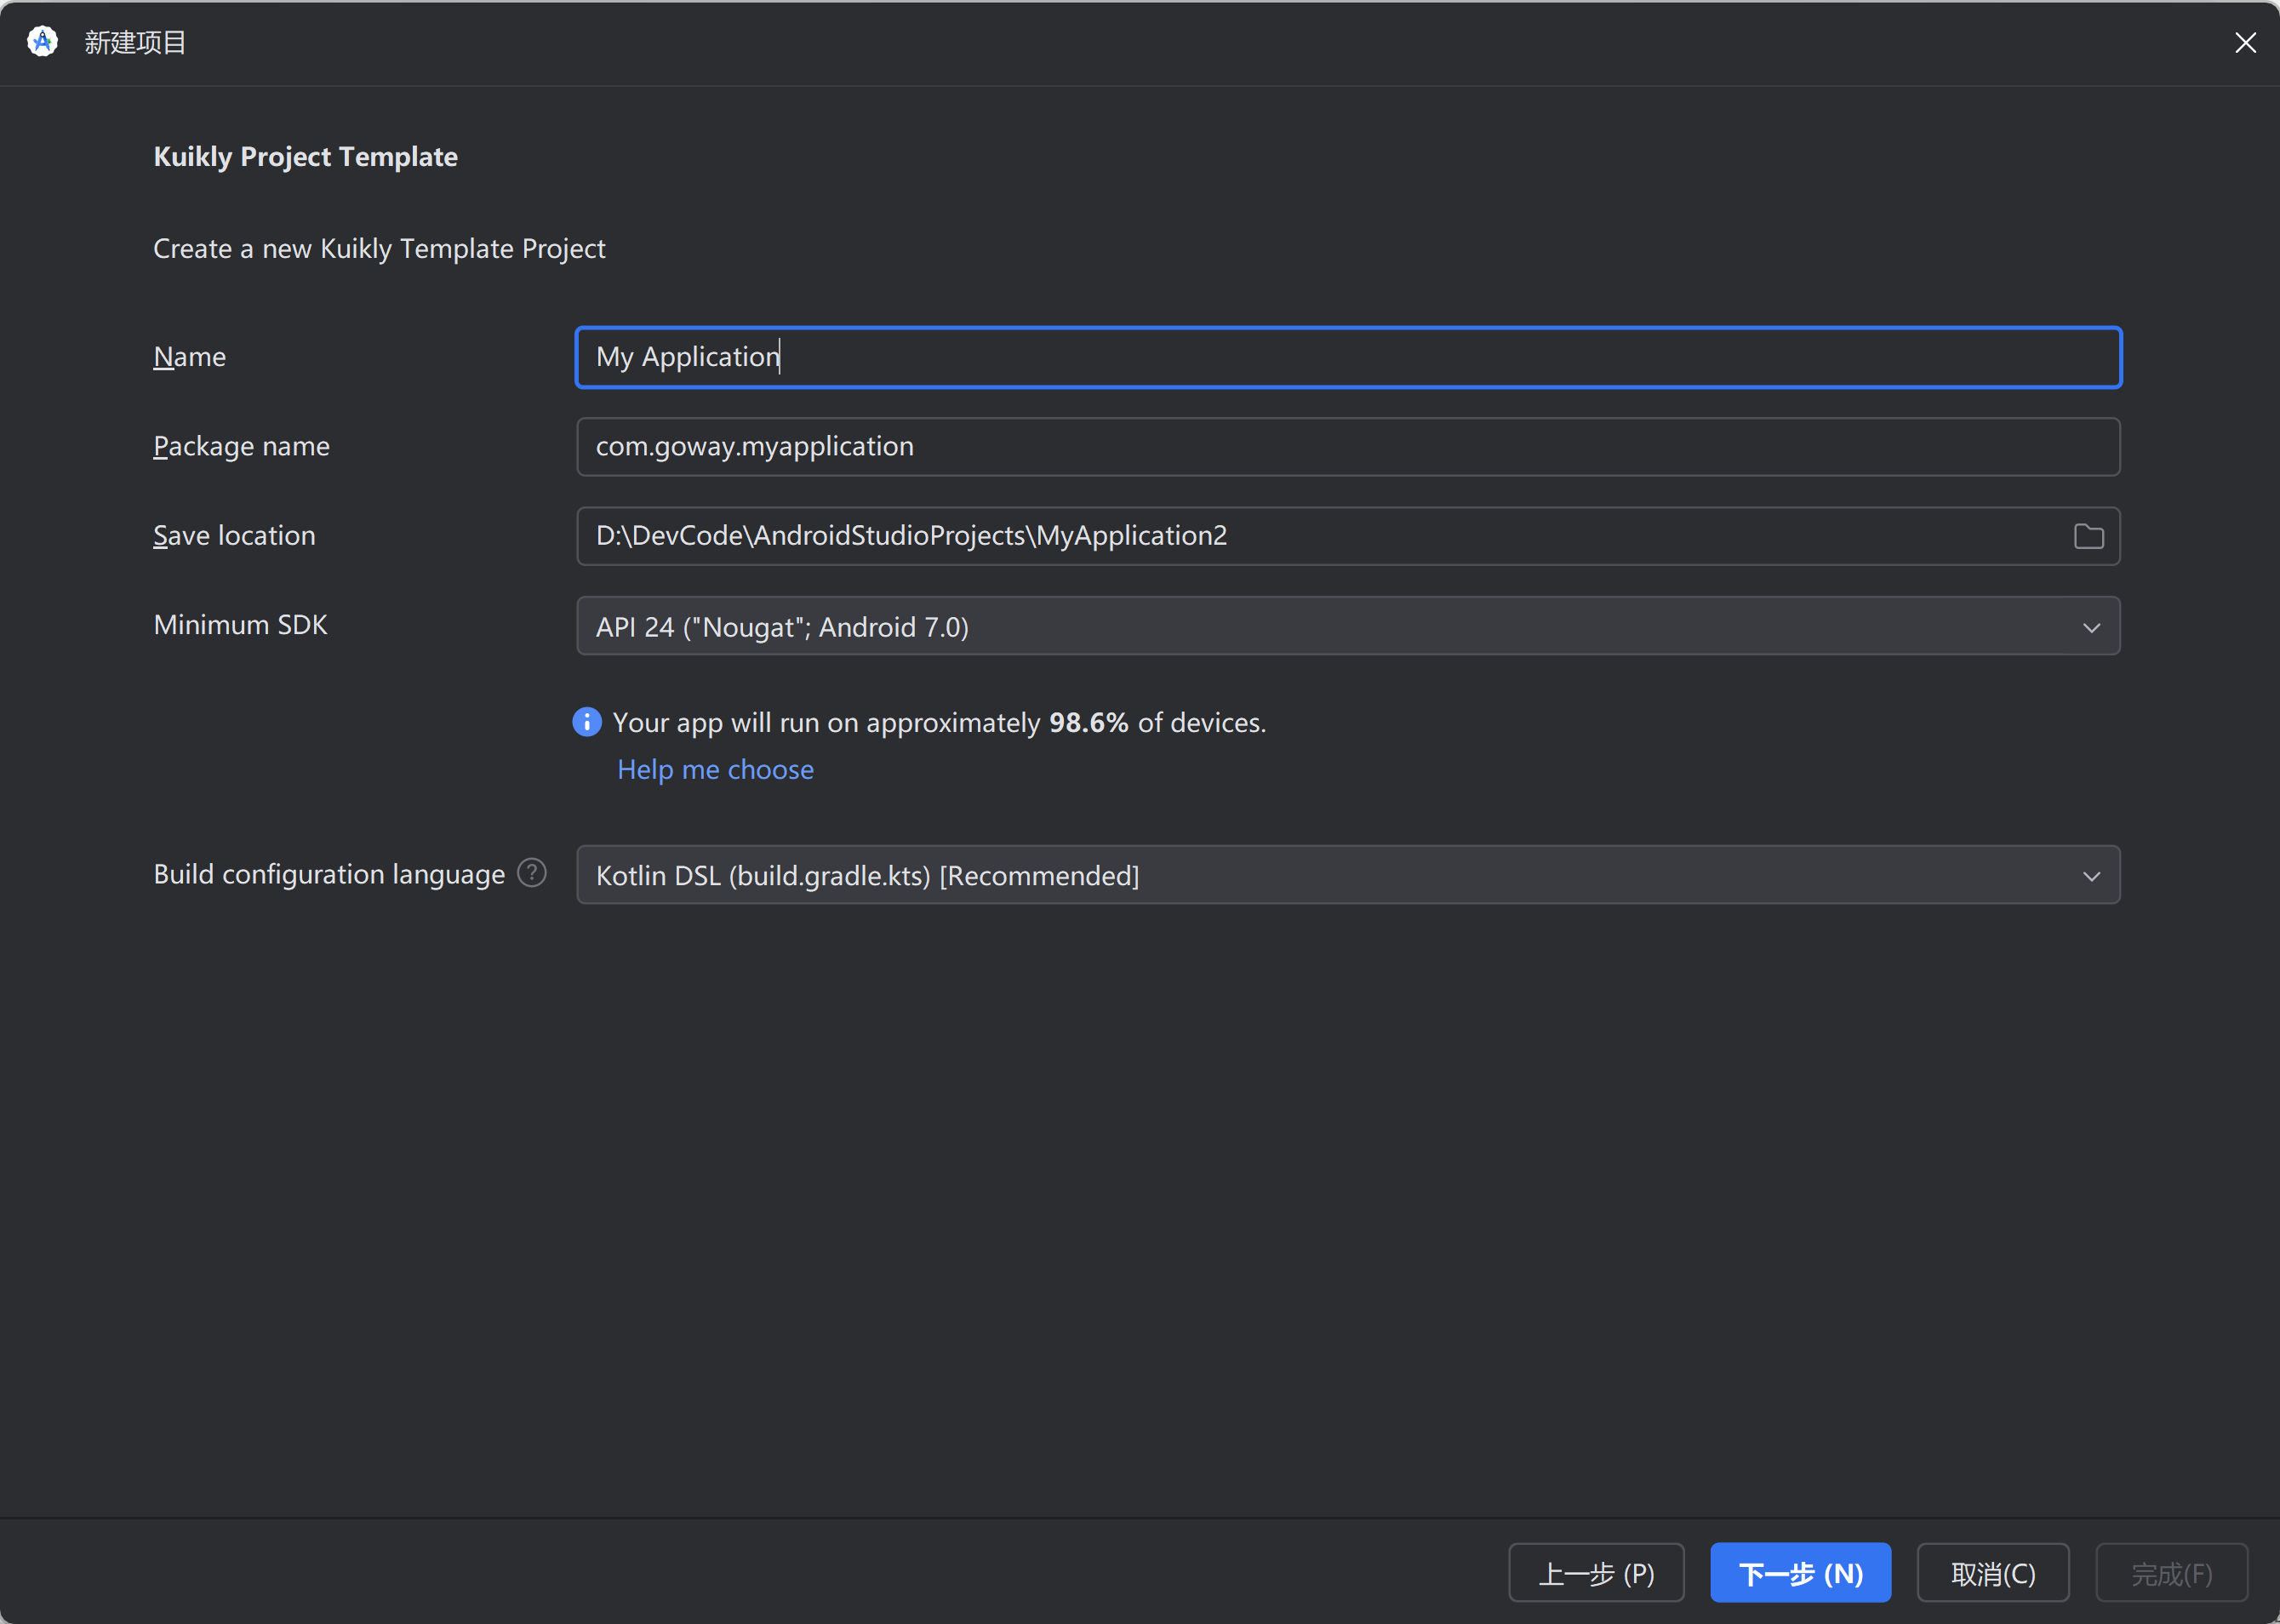Click the Android Studio logo in title bar
The height and width of the screenshot is (1624, 2280).
pyautogui.click(x=42, y=42)
